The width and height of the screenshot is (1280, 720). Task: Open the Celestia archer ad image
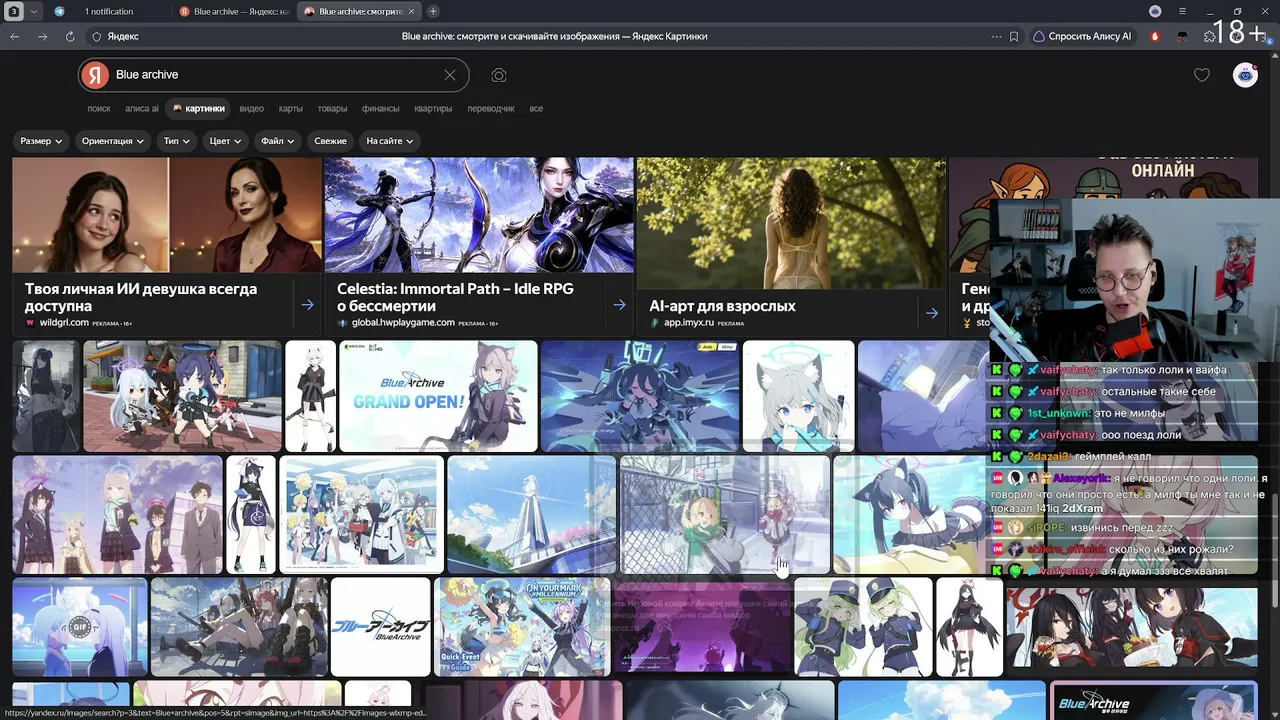click(479, 215)
